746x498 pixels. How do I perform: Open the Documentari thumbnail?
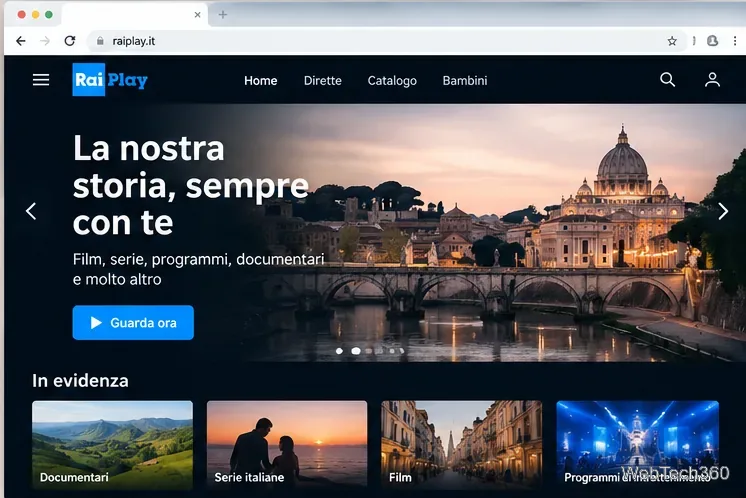(112, 445)
